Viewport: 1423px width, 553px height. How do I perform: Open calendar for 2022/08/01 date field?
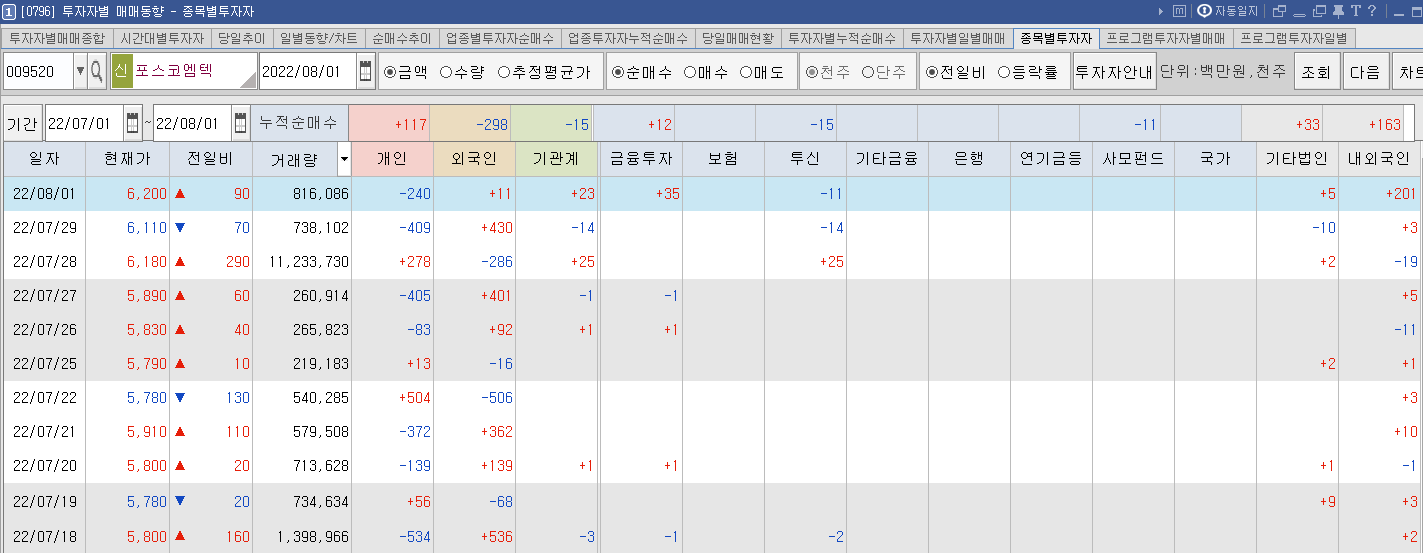[365, 72]
